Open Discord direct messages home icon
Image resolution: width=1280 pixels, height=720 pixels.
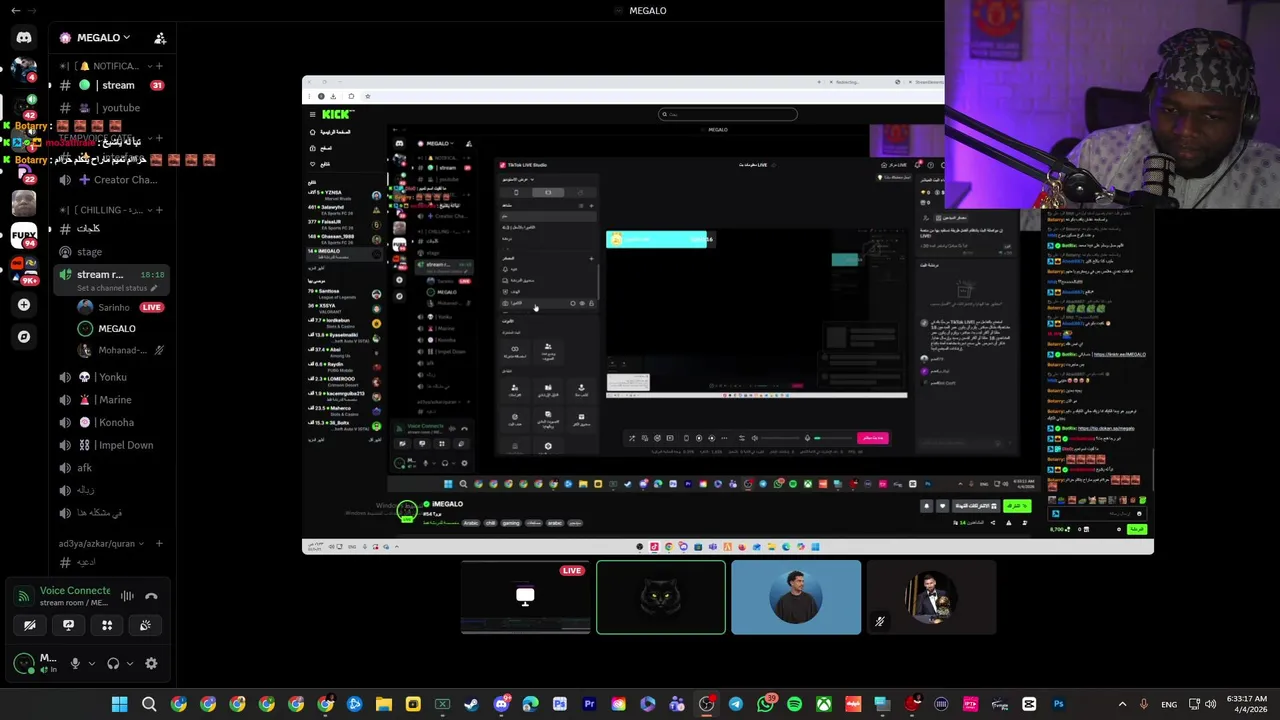[x=24, y=38]
